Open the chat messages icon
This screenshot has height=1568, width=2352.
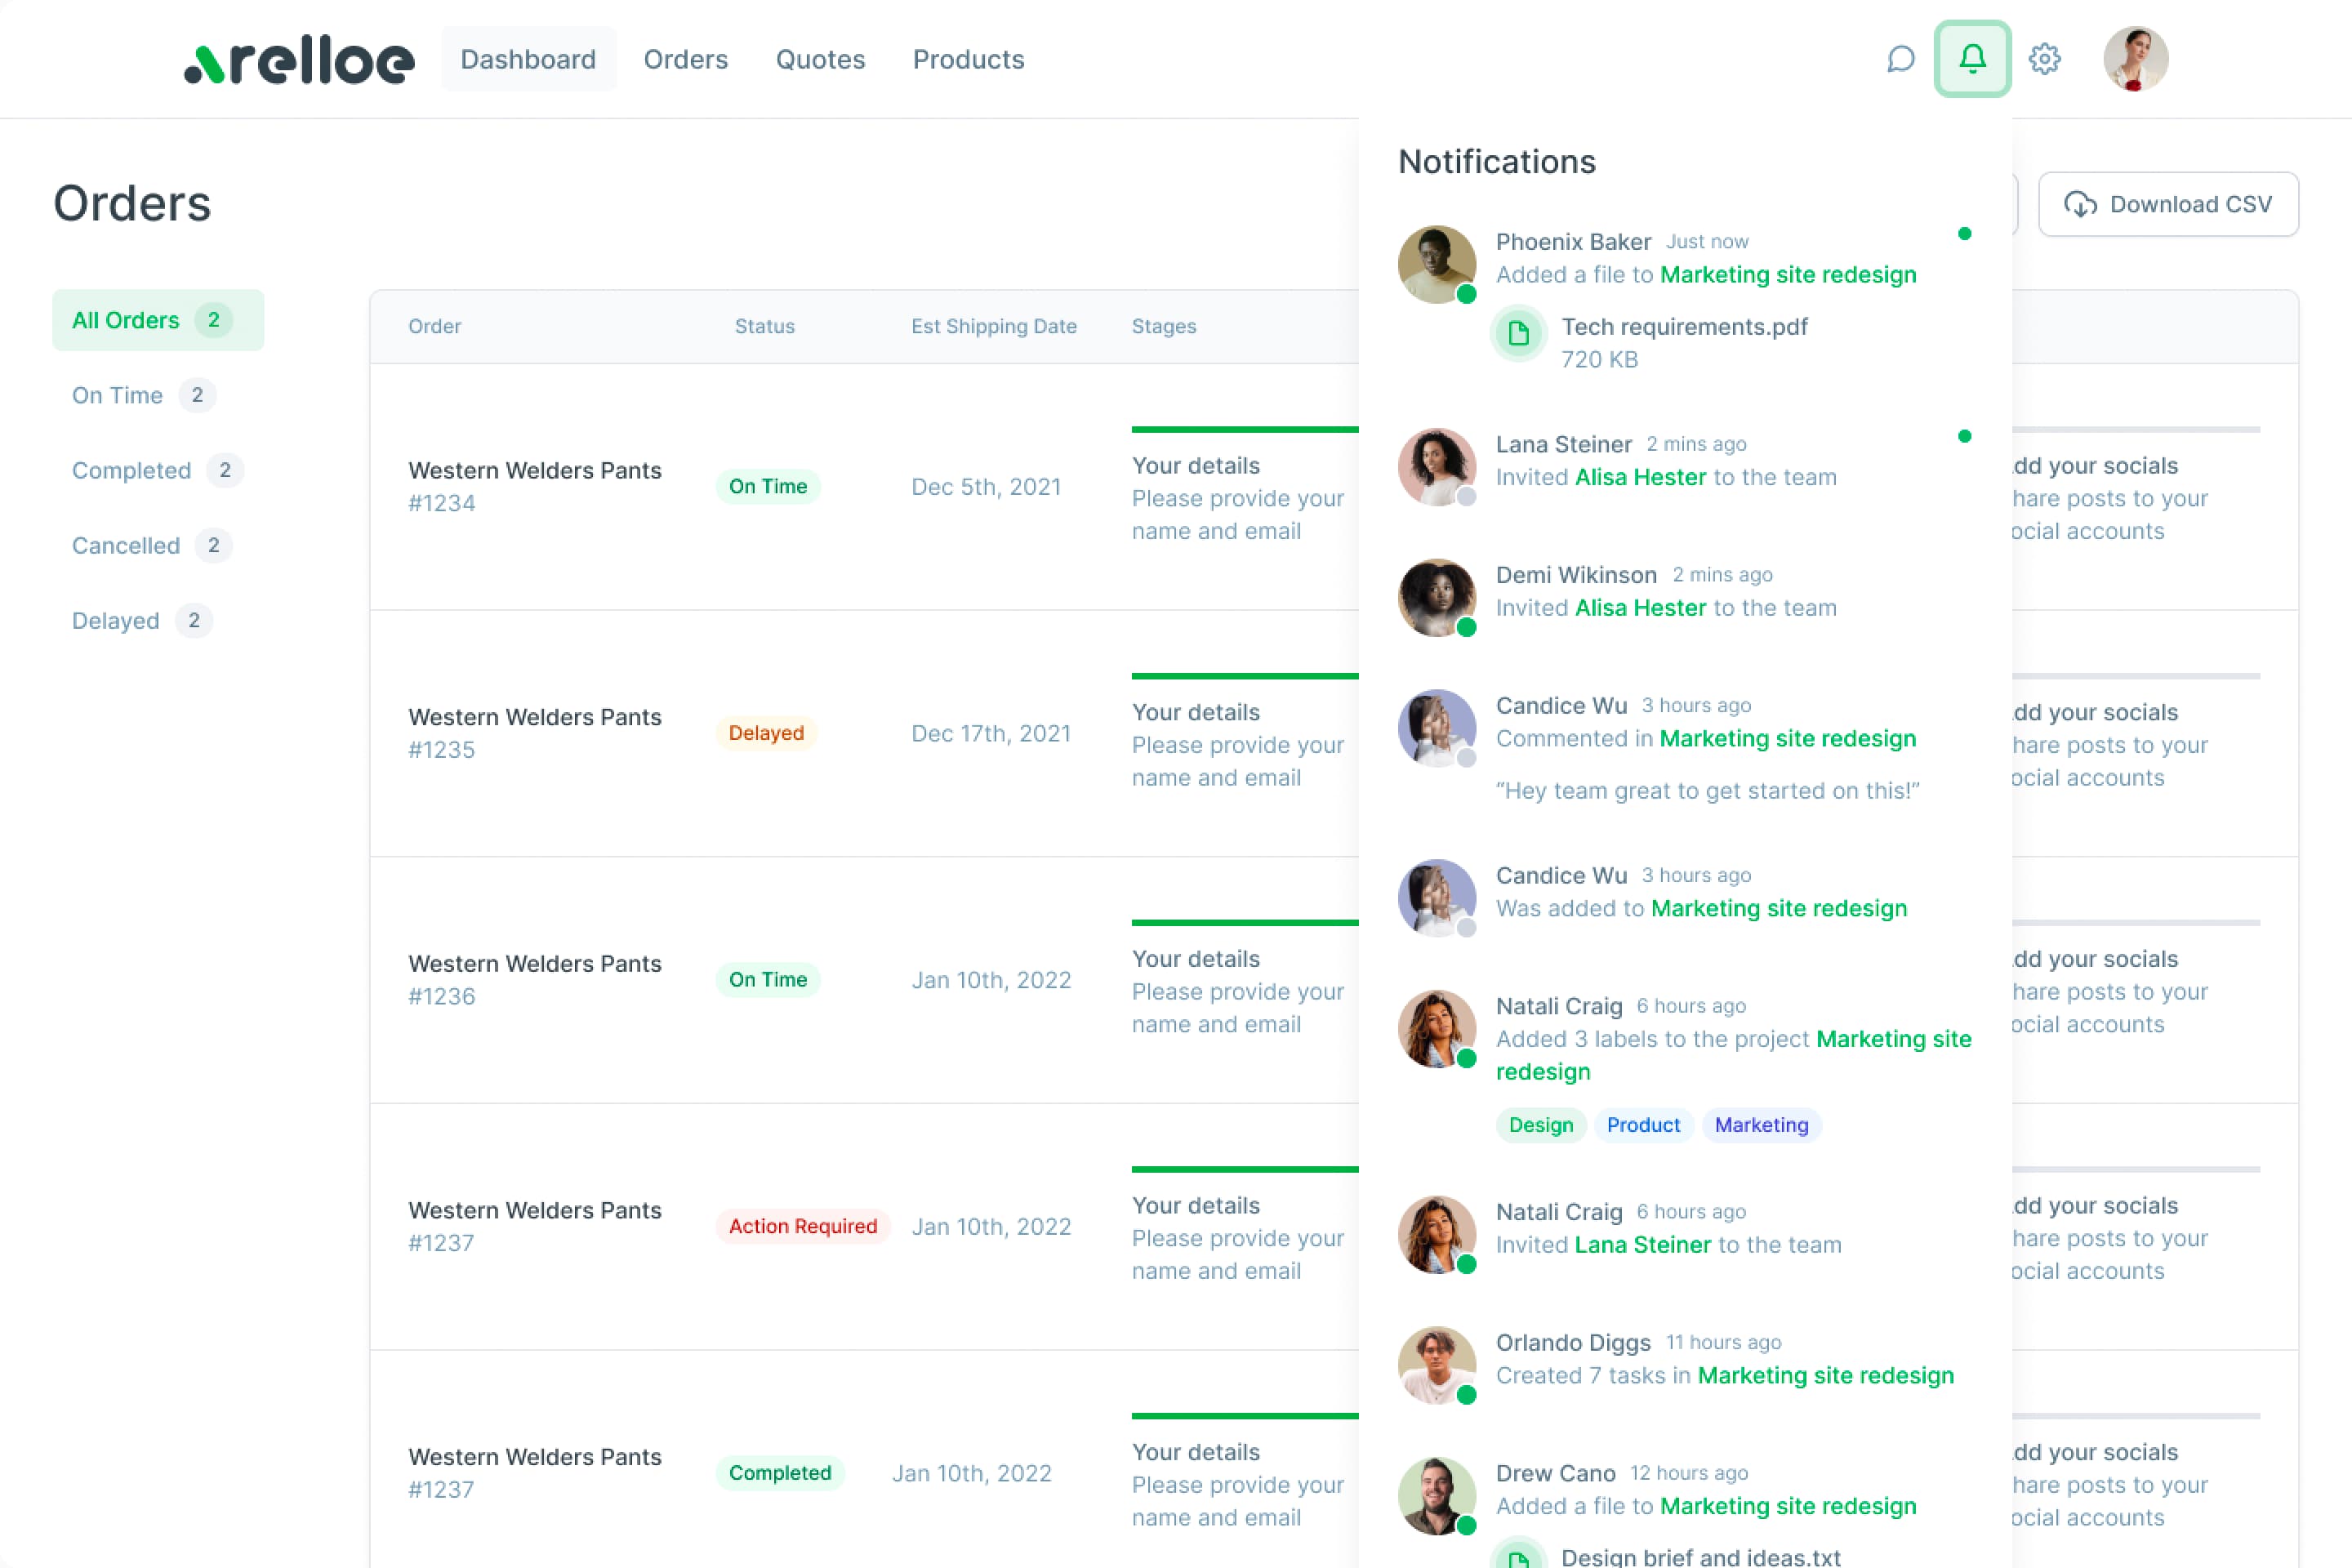pos(1900,59)
